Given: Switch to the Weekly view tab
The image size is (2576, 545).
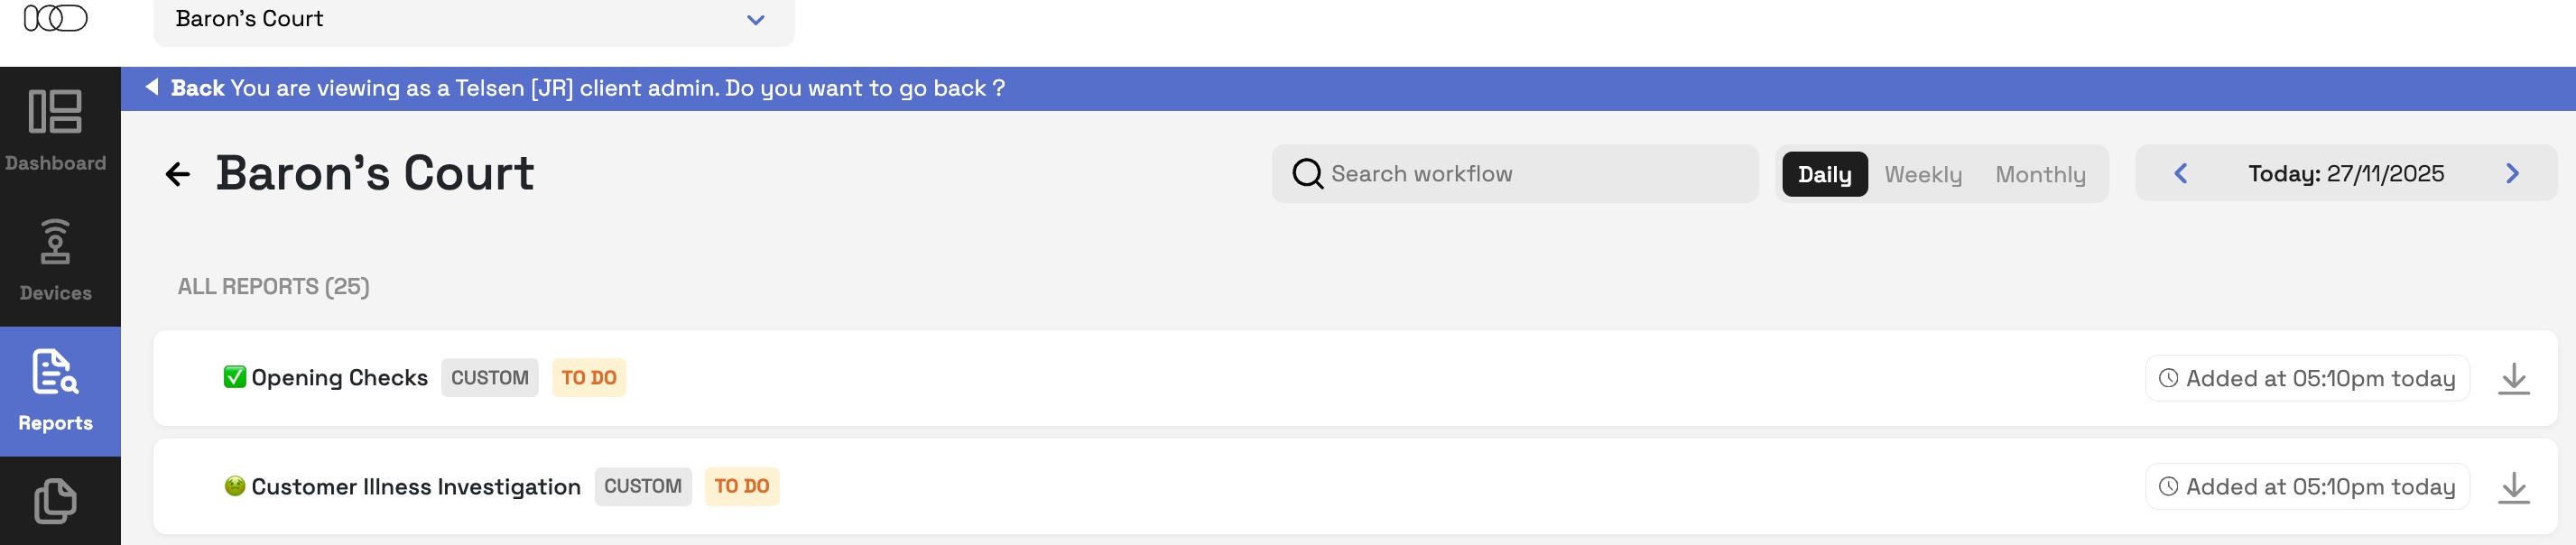Looking at the screenshot, I should coord(1922,175).
